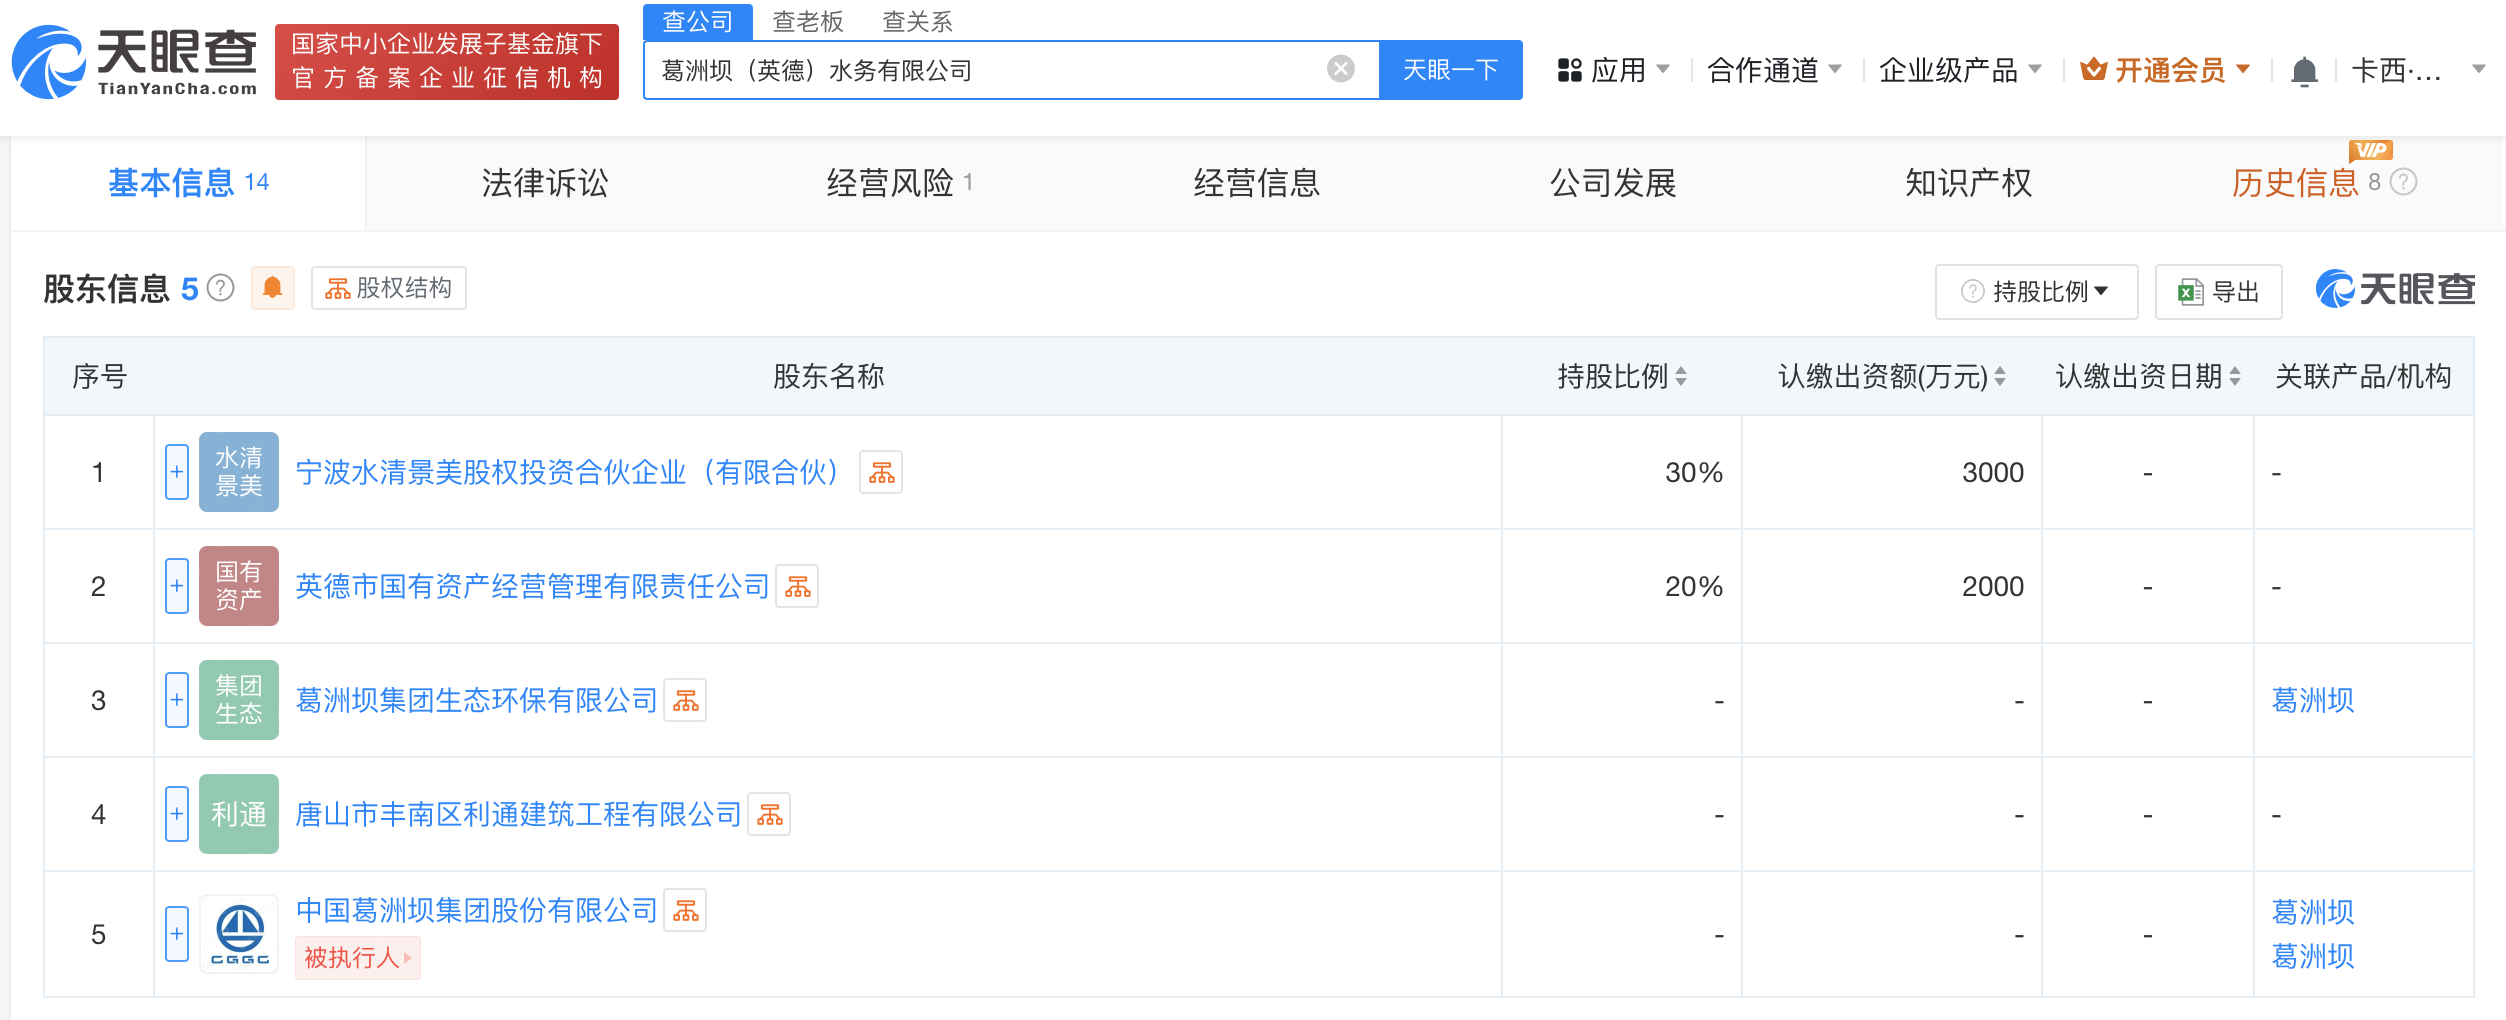Image resolution: width=2506 pixels, height=1020 pixels.
Task: Open equity chart icon for 宁波水清景美
Action: click(881, 472)
